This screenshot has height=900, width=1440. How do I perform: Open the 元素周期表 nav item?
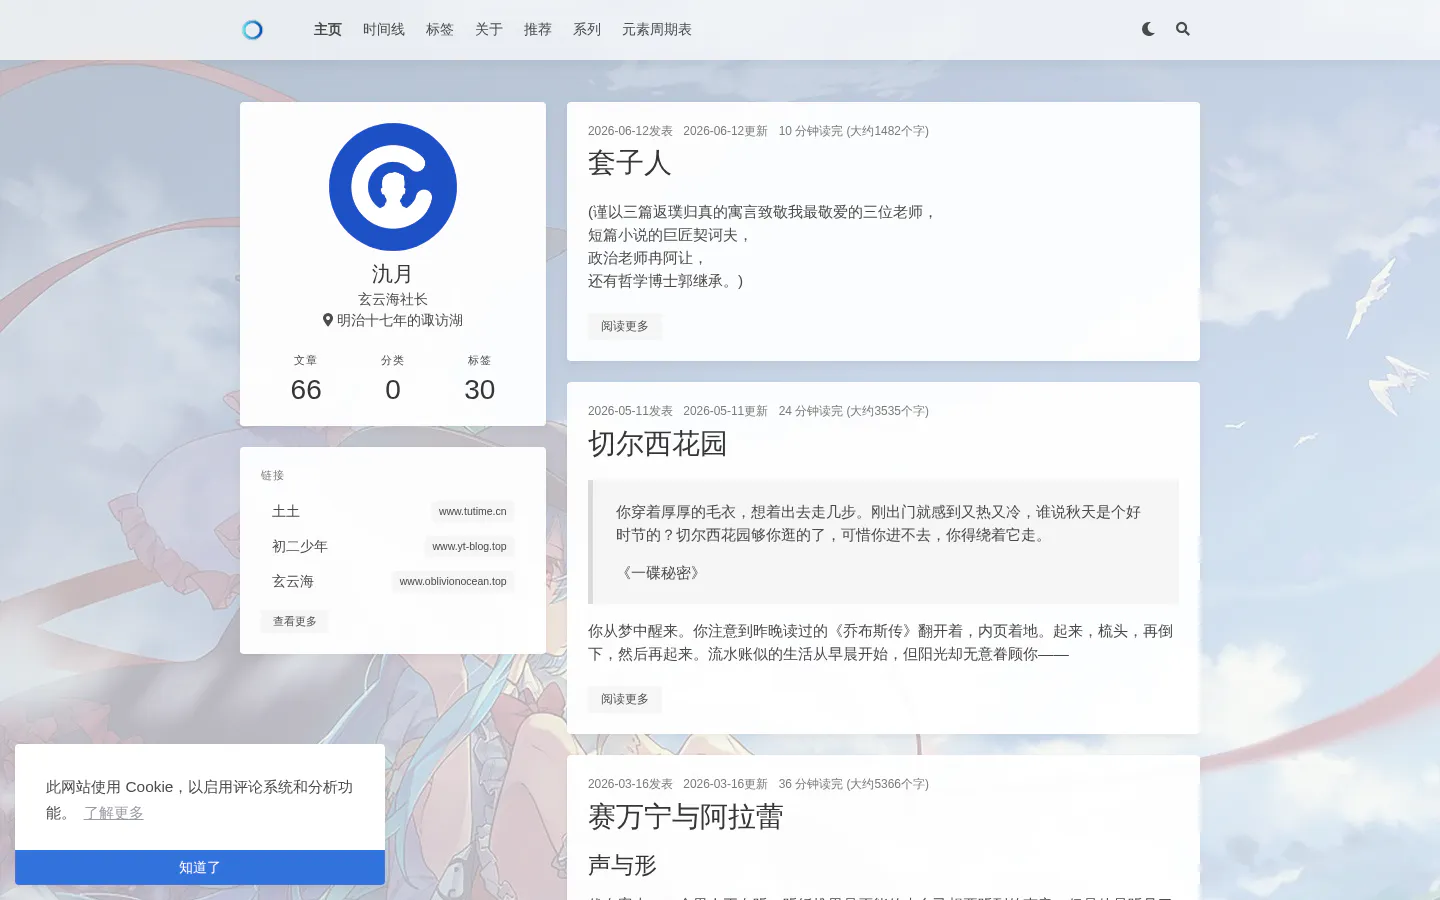(657, 30)
